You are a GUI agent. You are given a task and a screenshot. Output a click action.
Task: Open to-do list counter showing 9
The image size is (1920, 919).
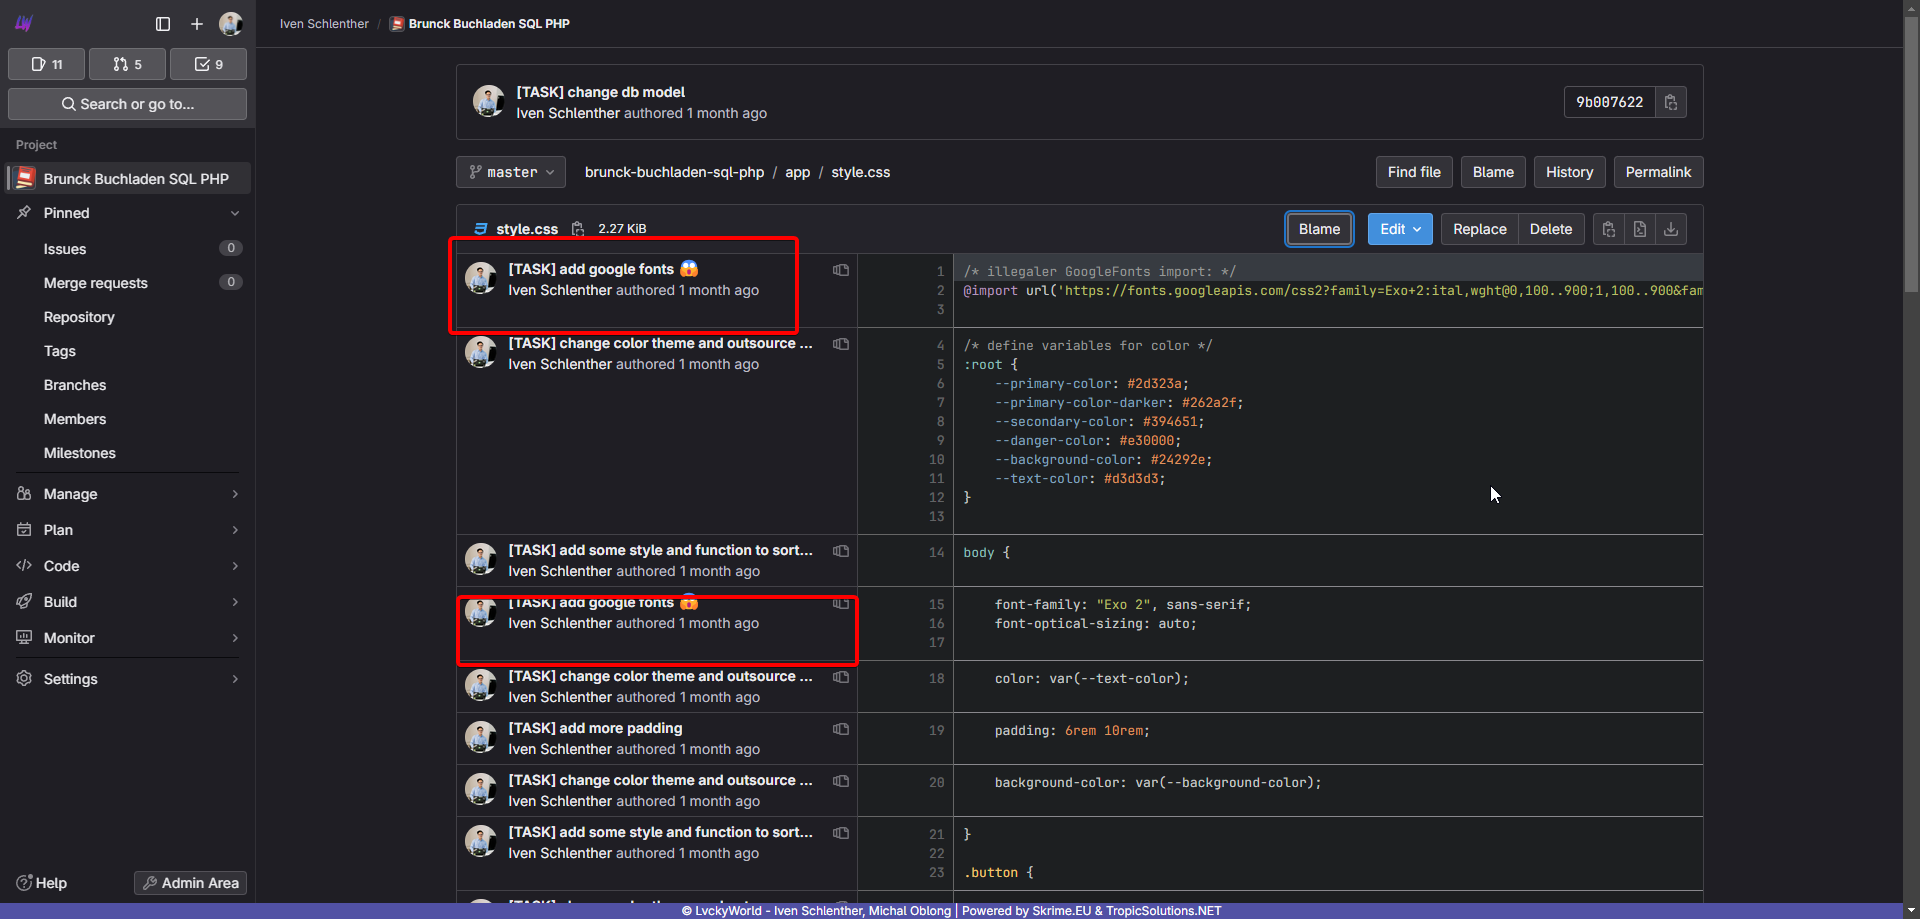(208, 64)
